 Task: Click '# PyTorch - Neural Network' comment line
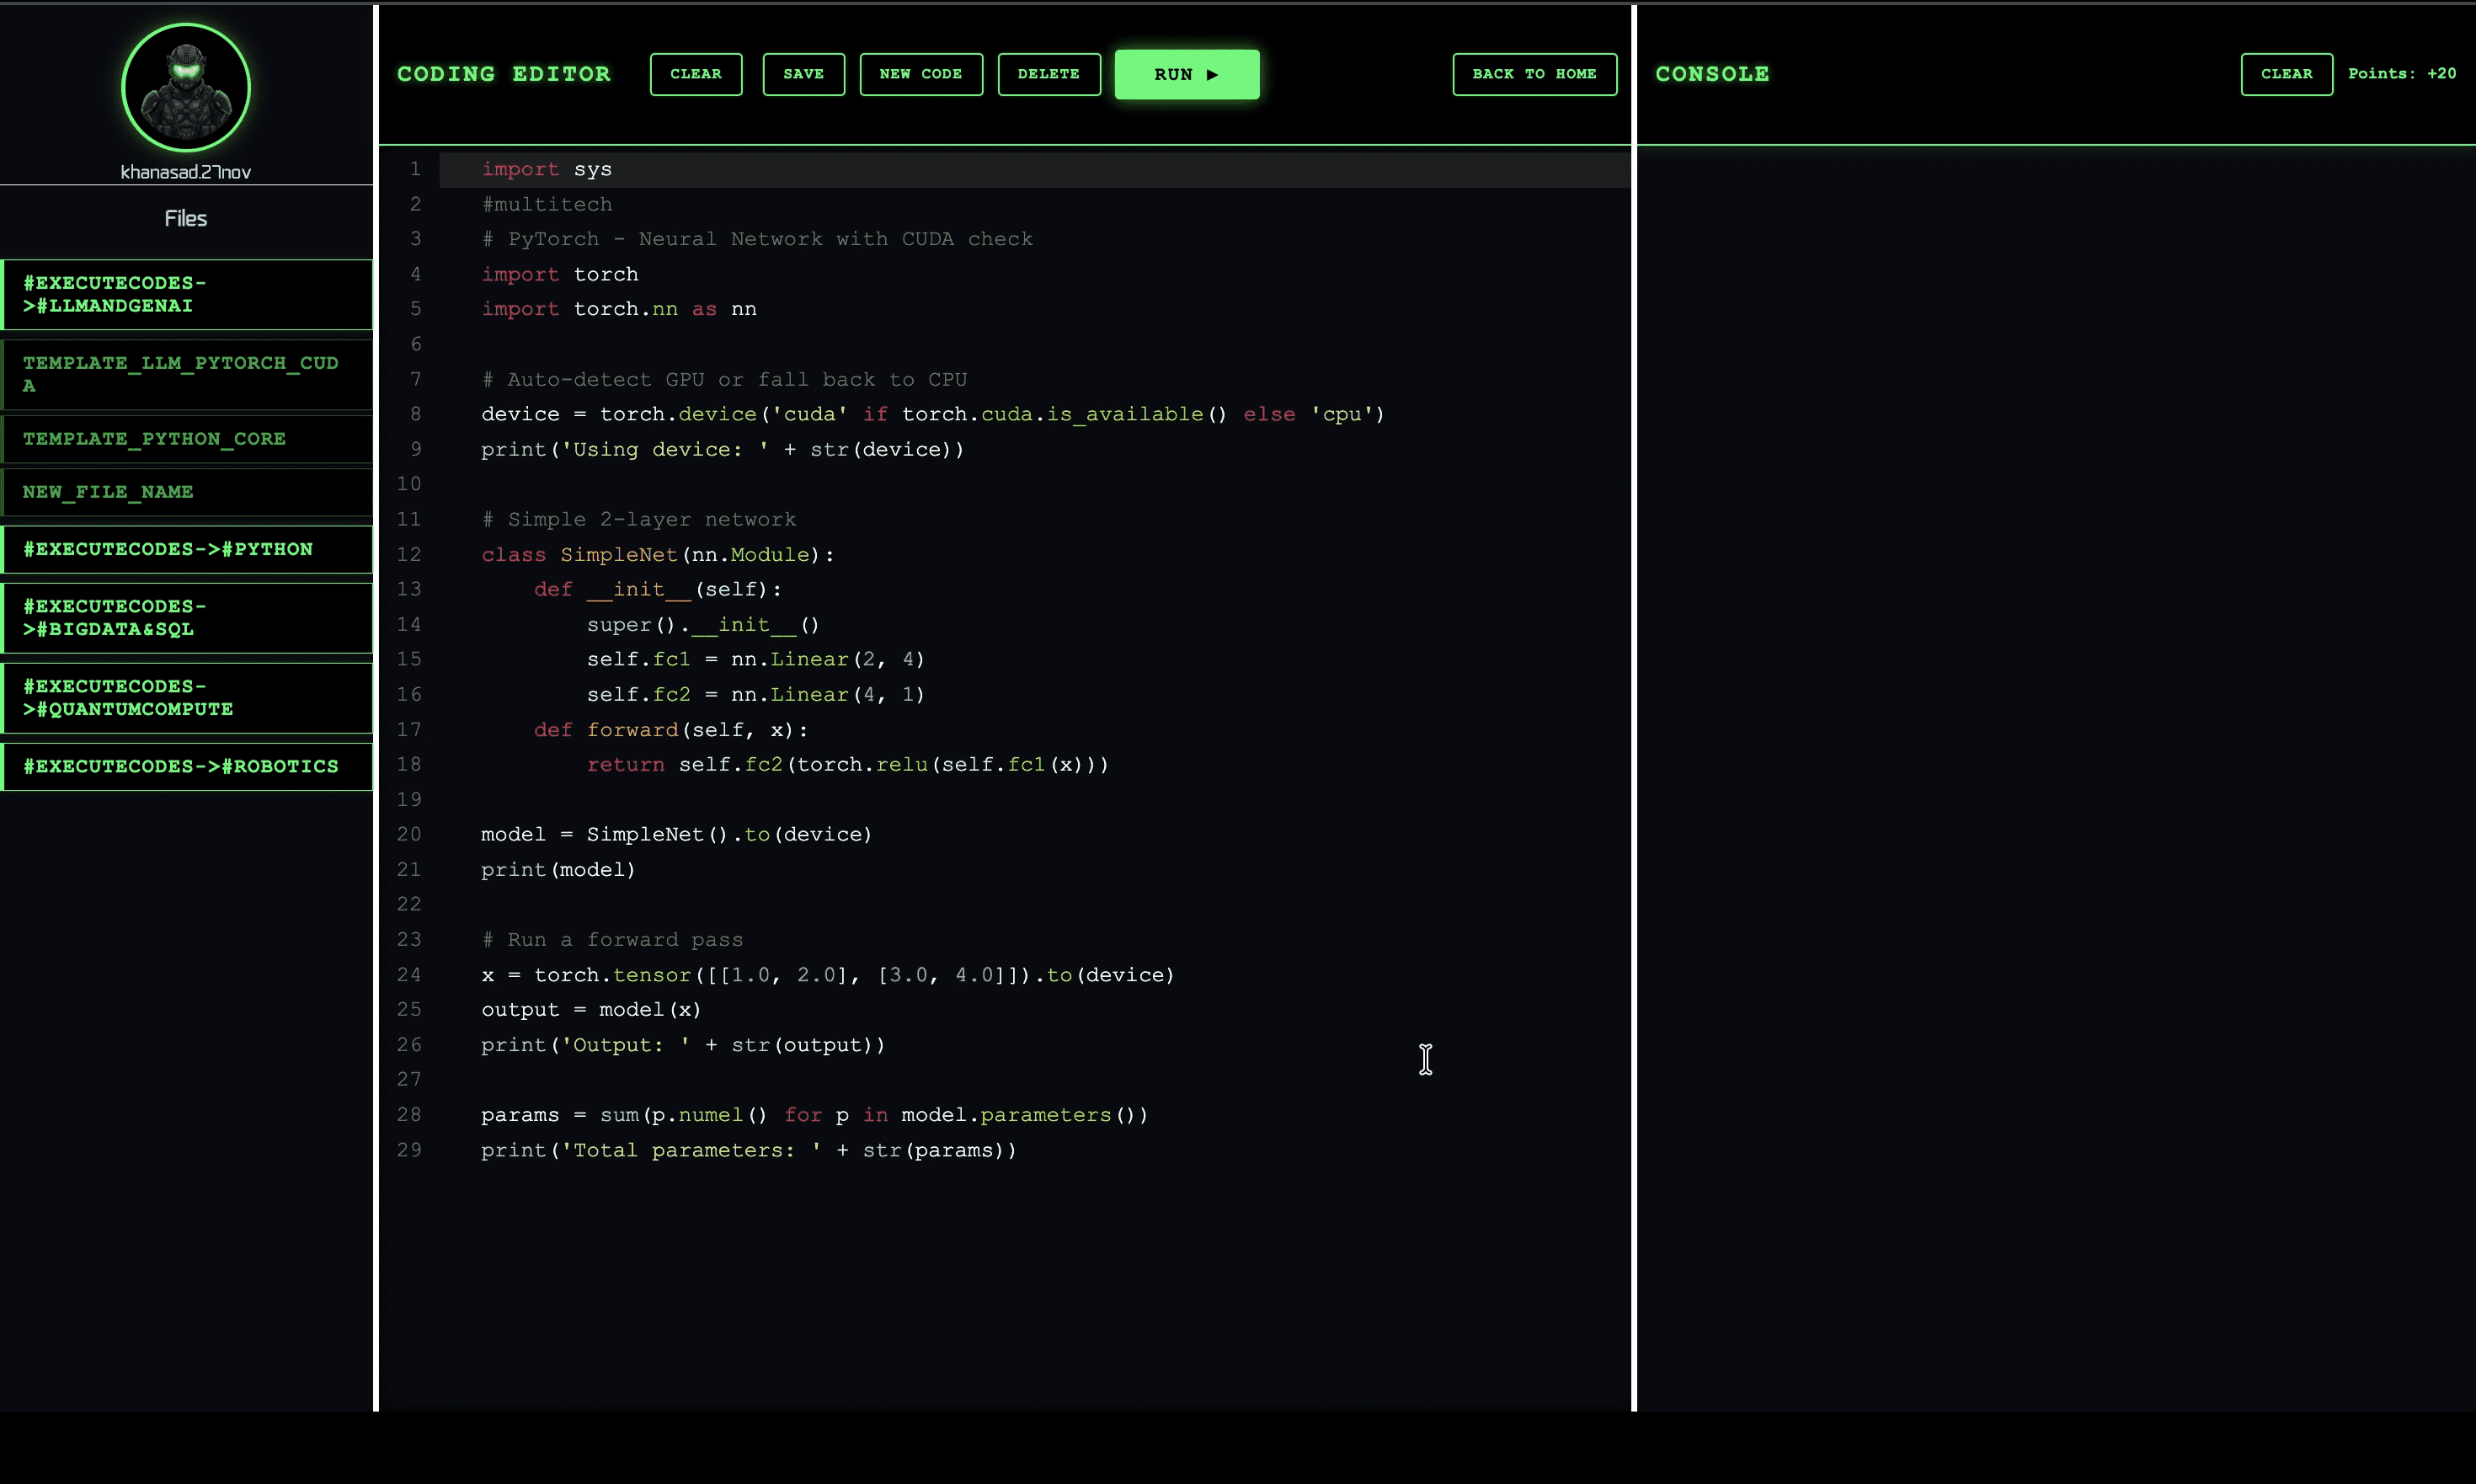click(757, 239)
